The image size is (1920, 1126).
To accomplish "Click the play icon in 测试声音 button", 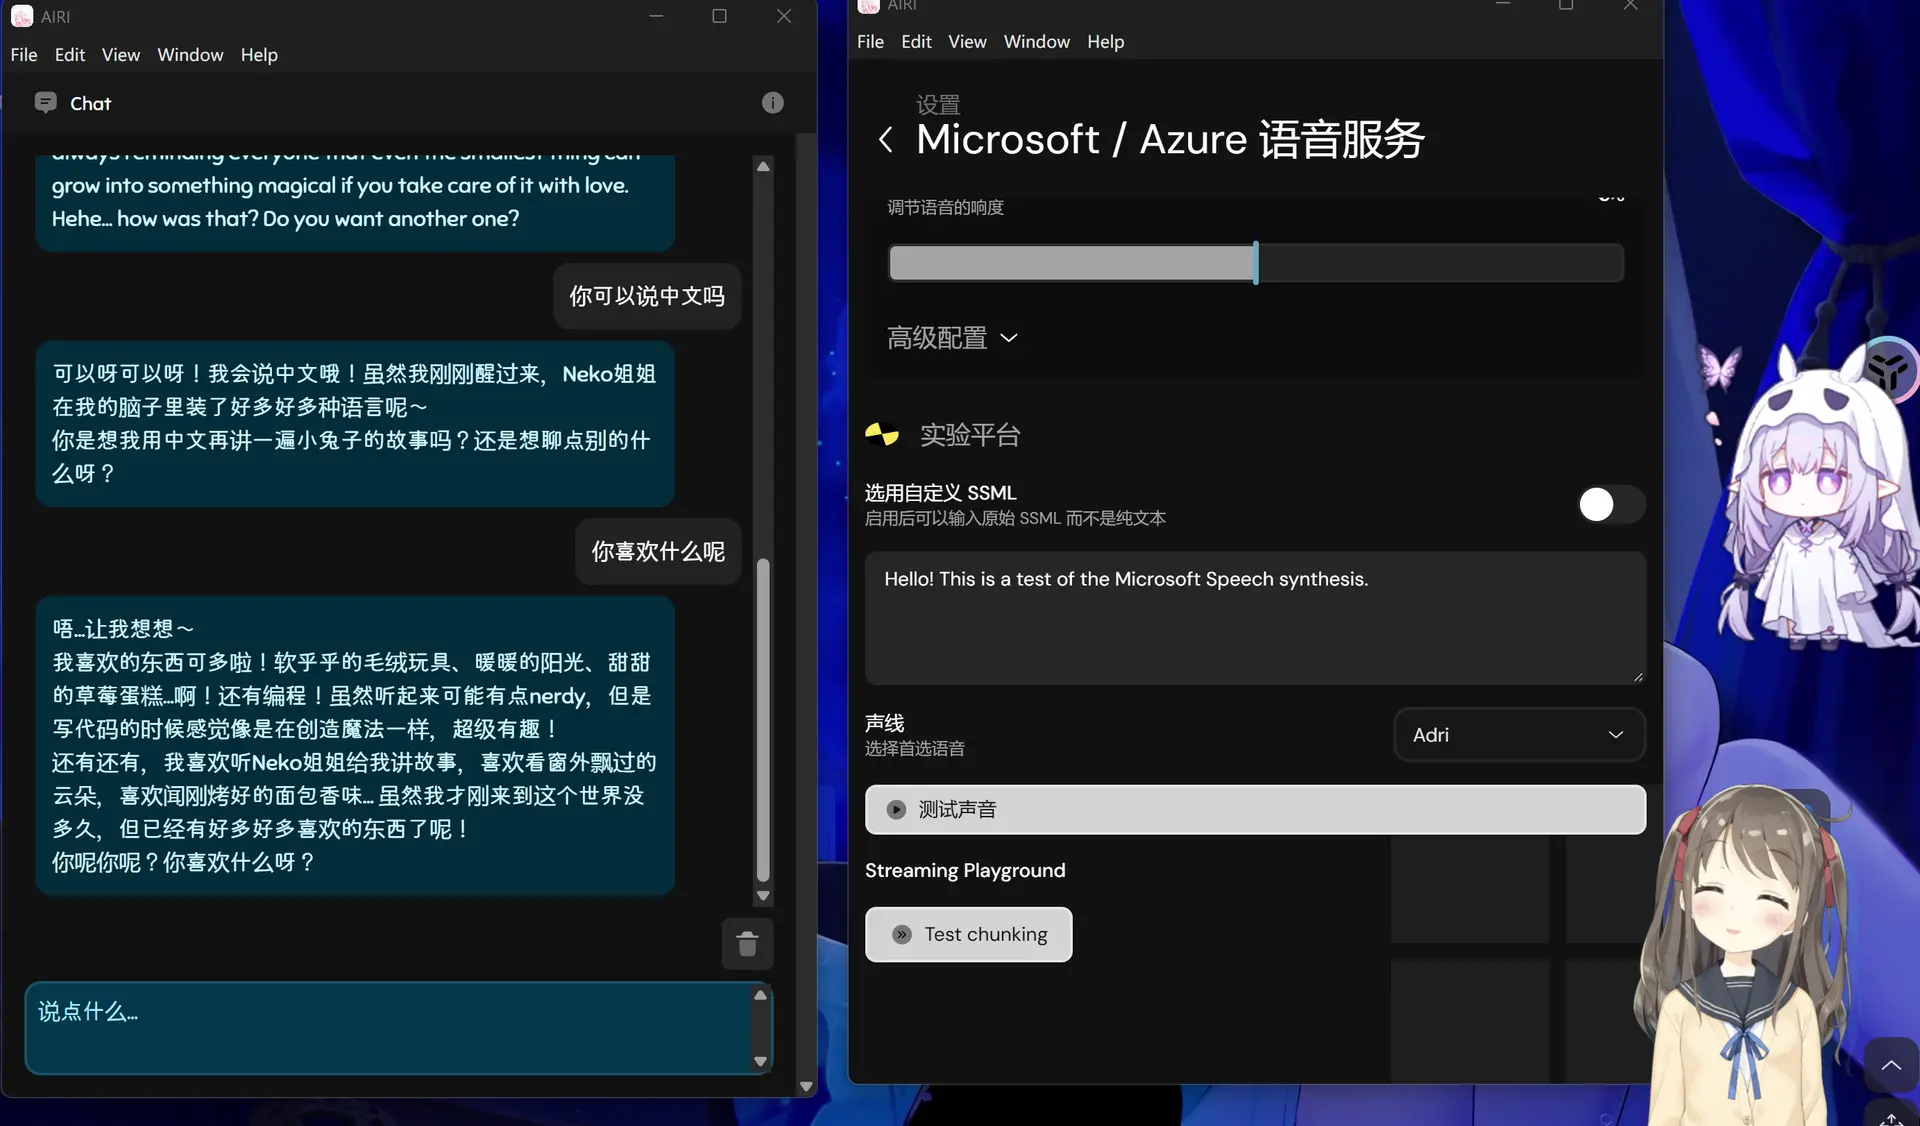I will [896, 810].
